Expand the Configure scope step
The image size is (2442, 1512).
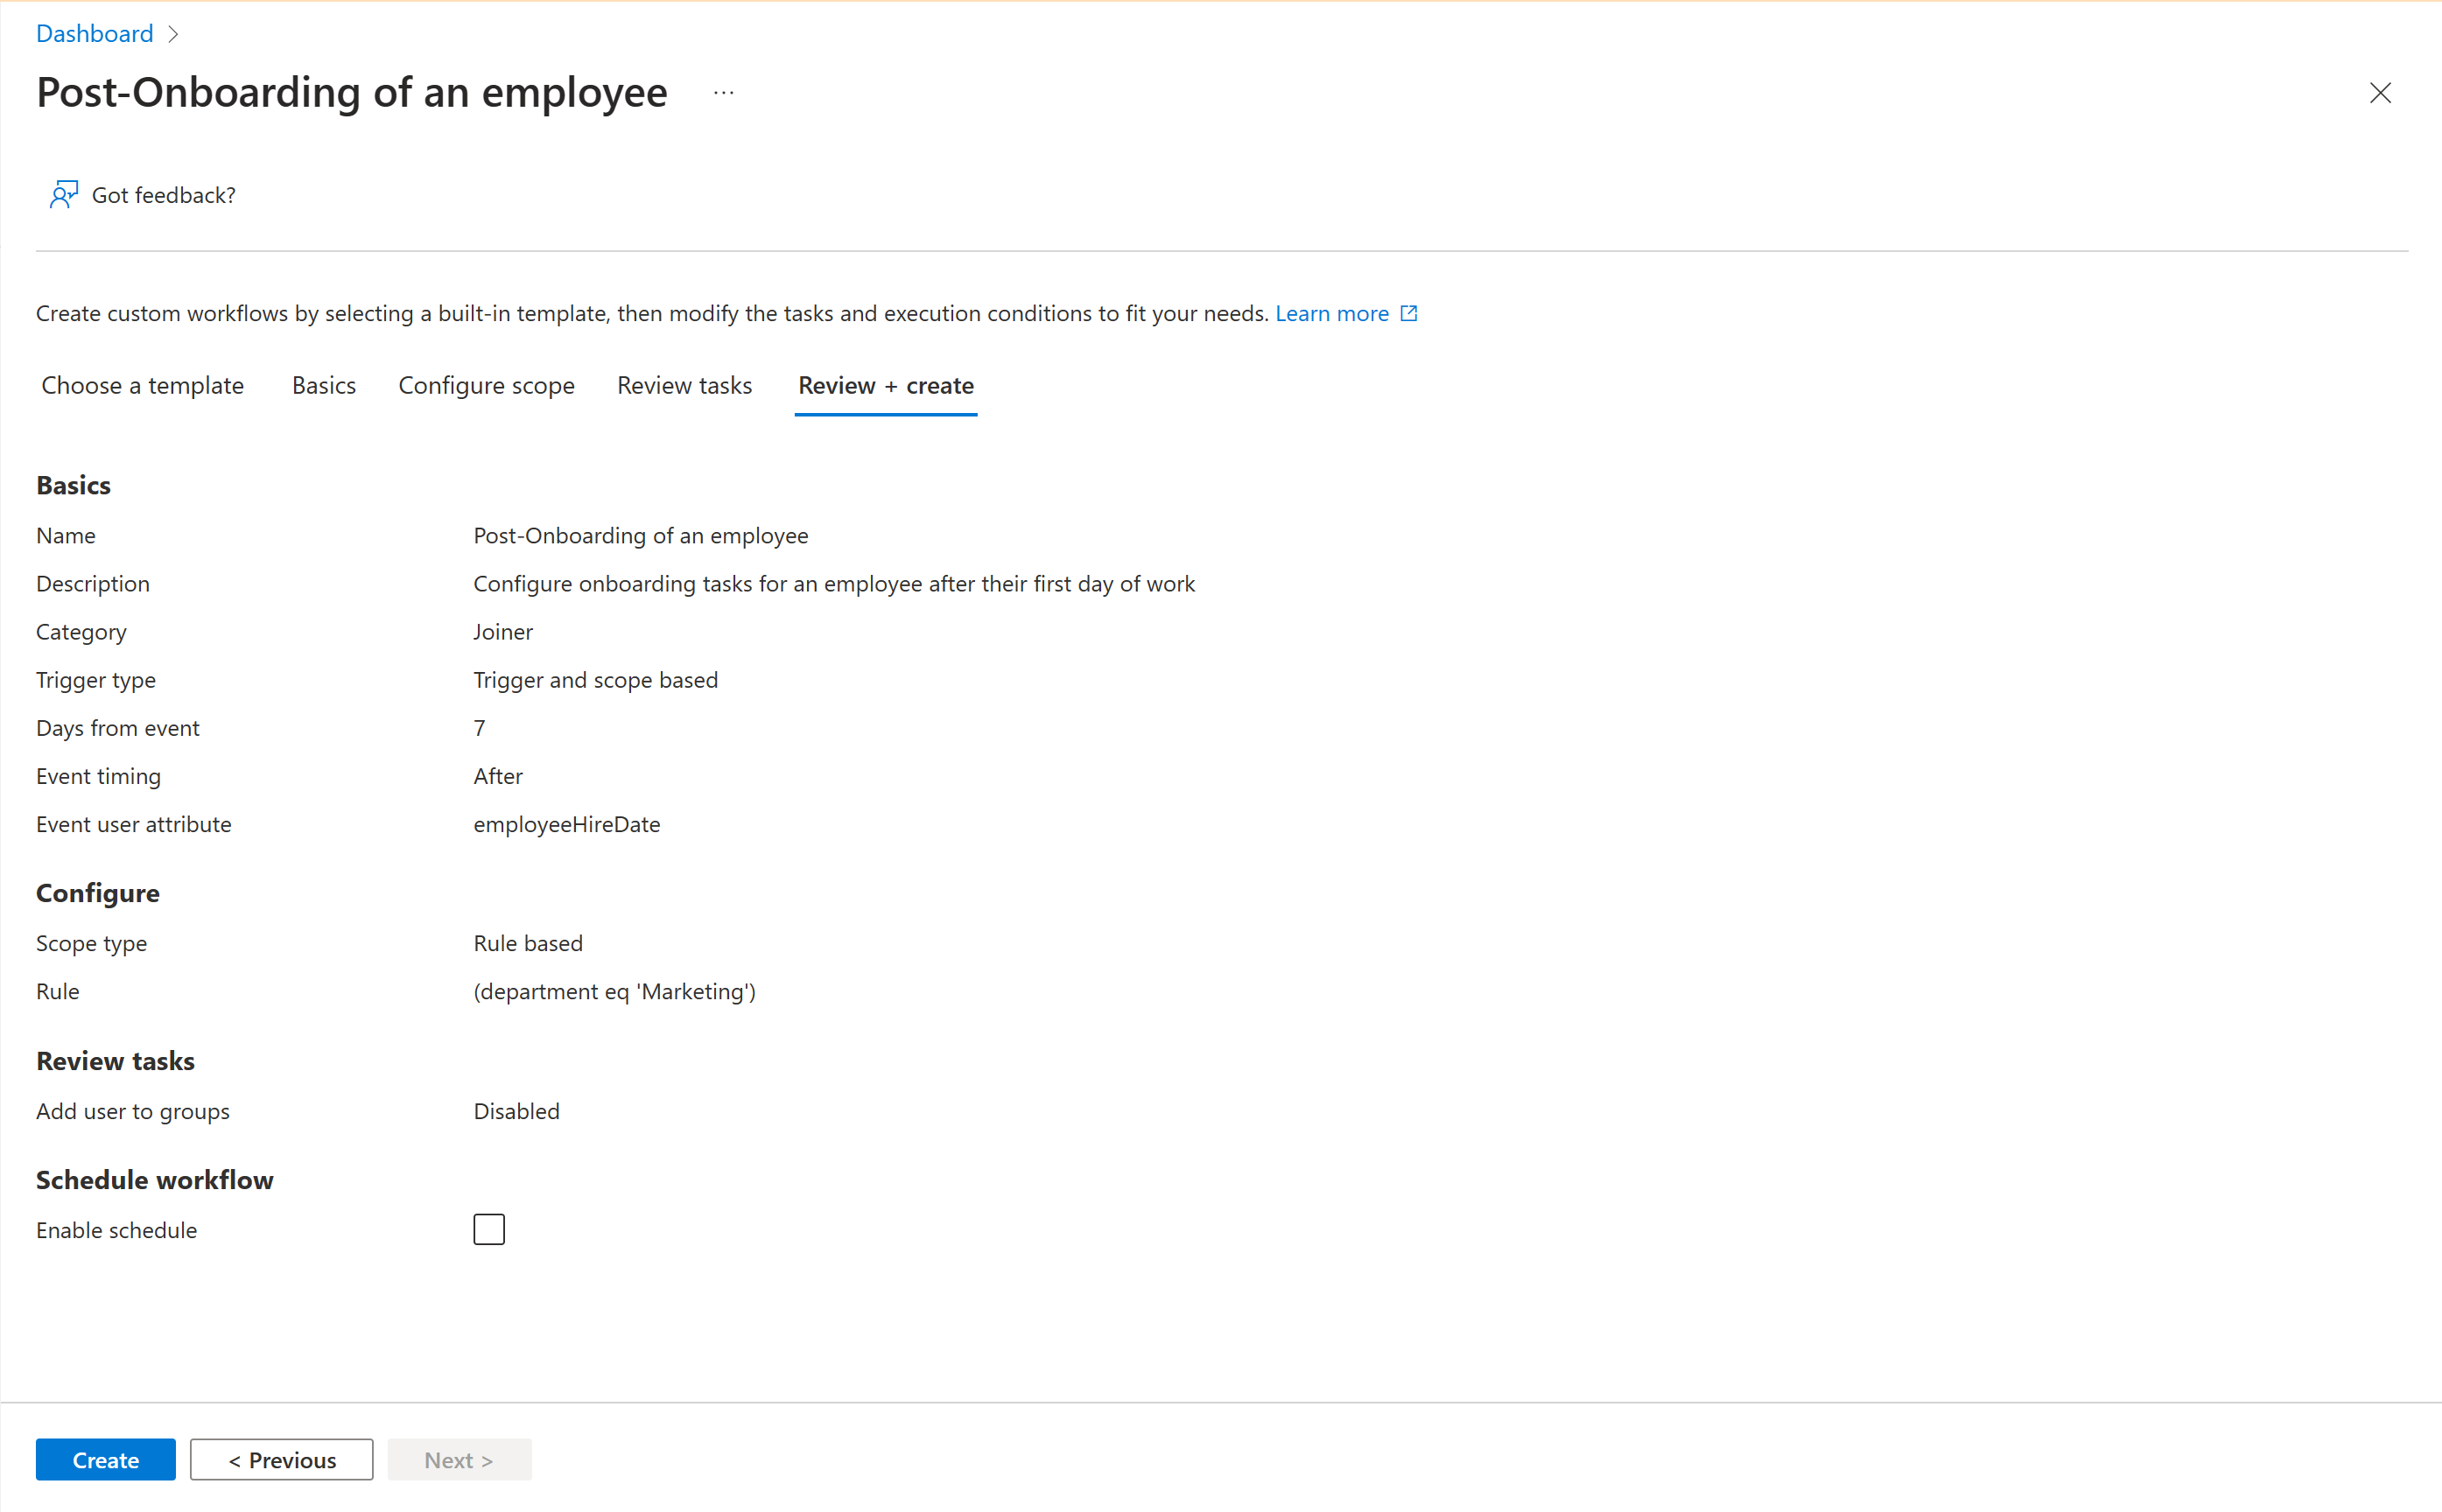[x=485, y=385]
